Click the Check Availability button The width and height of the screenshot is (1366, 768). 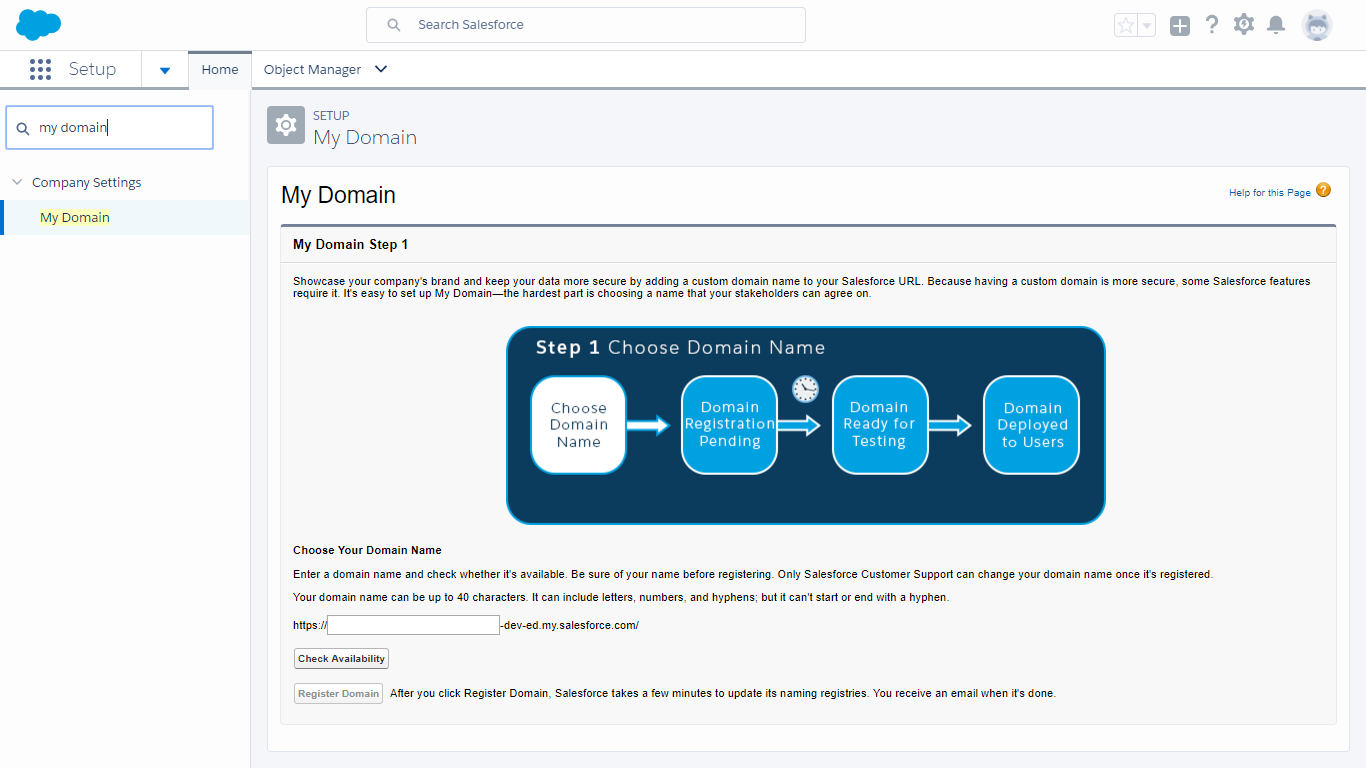(341, 658)
